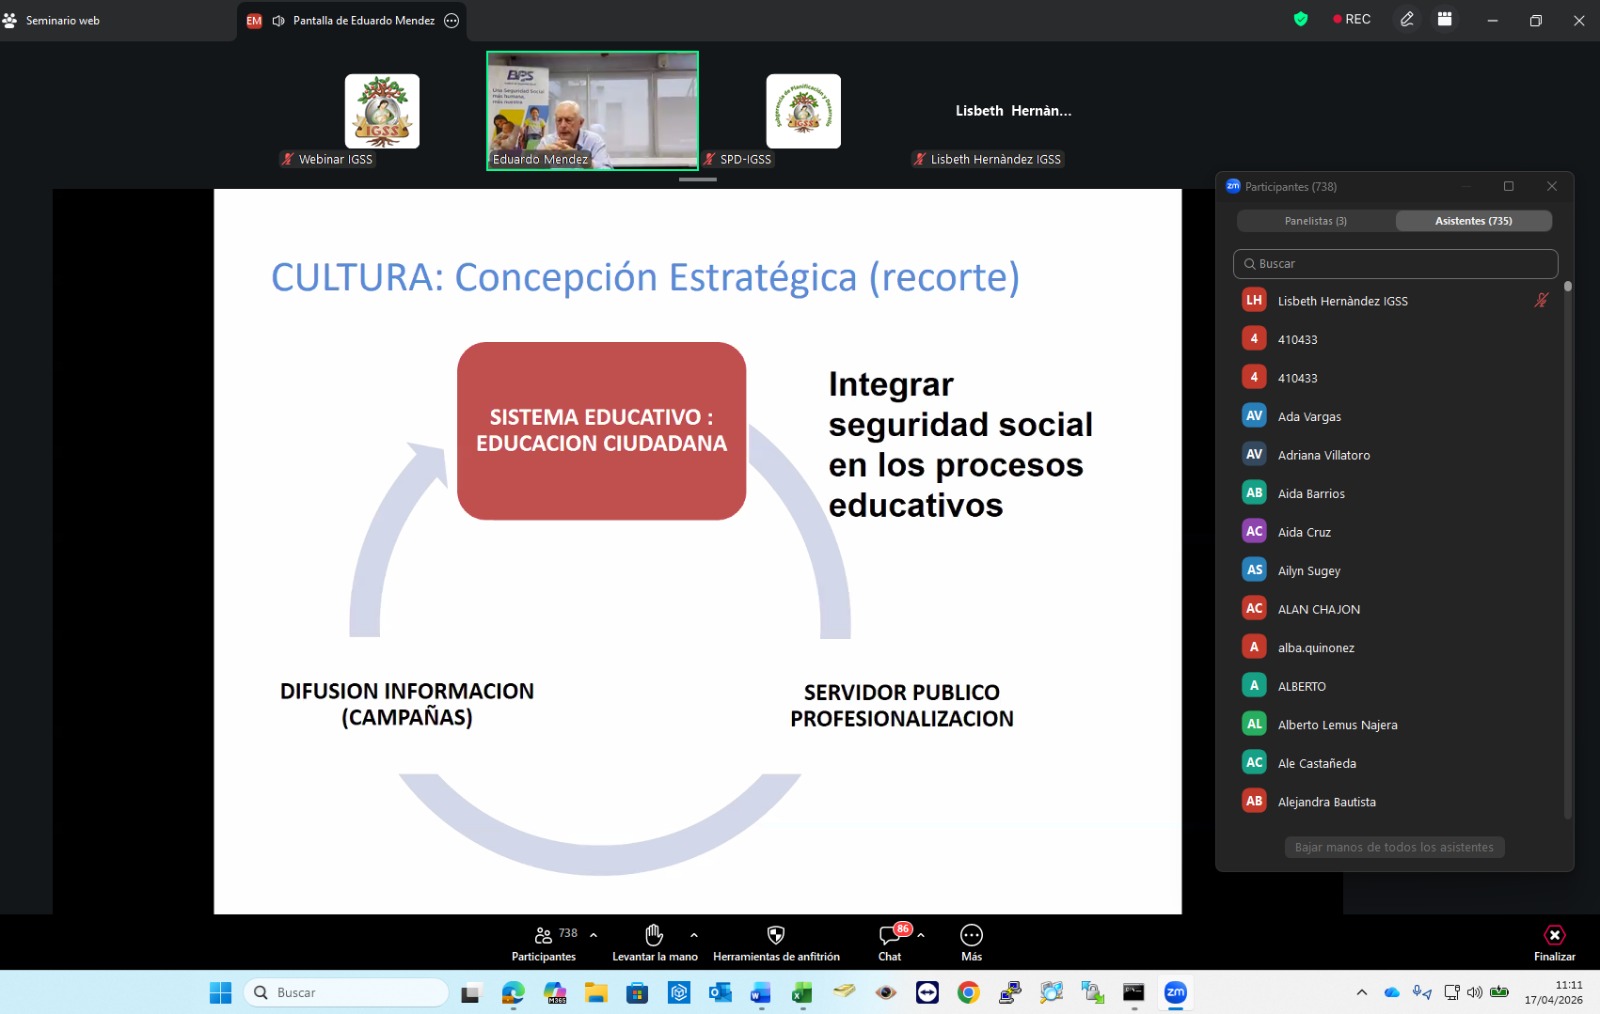Open the Más options icon
Viewport: 1600px width, 1014px height.
coord(971,936)
